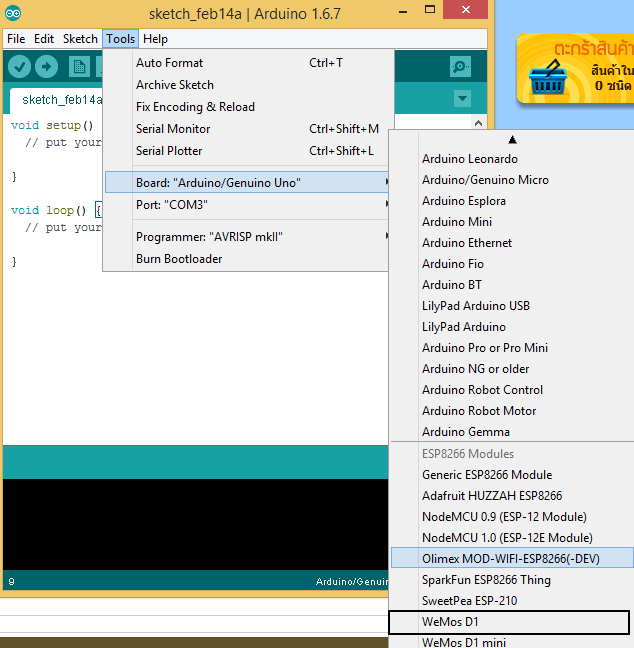The image size is (634, 648).
Task: Pick Adafruit HUZZAH ESP8266
Action: point(512,496)
